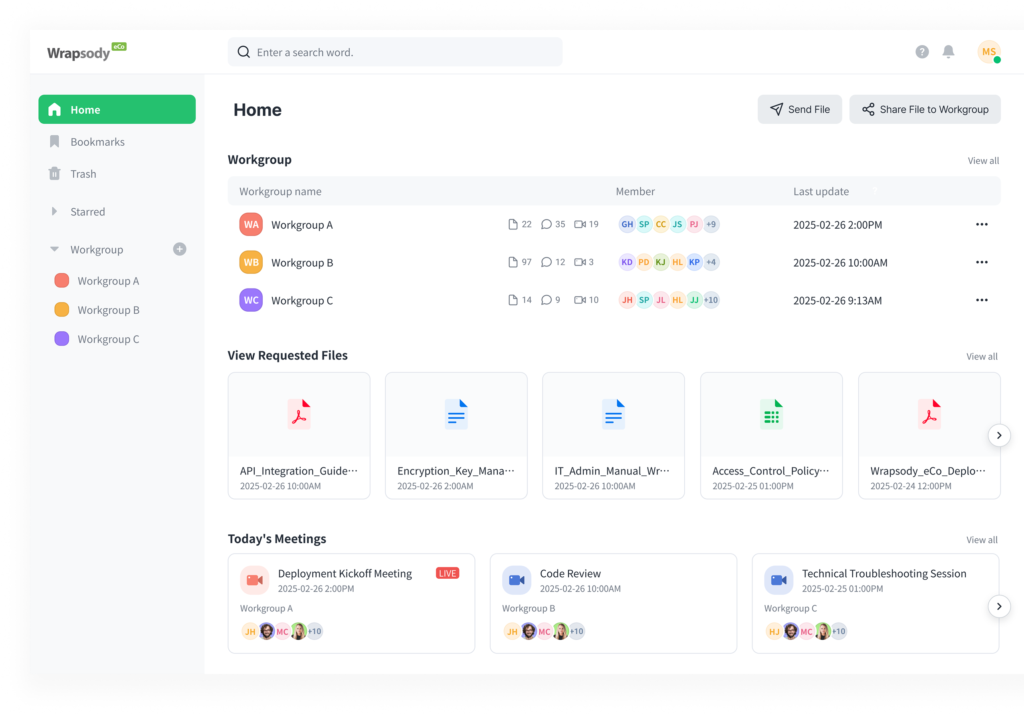Click Share File to Workgroup button
This screenshot has height=716, width=1024.
pyautogui.click(x=925, y=109)
